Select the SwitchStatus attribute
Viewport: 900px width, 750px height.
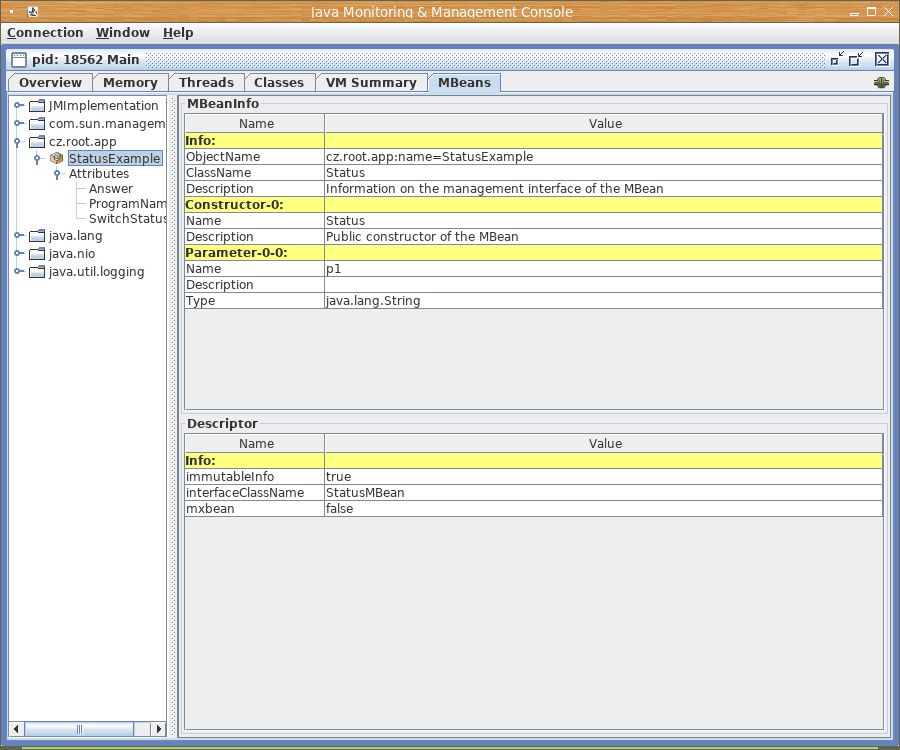click(x=127, y=219)
